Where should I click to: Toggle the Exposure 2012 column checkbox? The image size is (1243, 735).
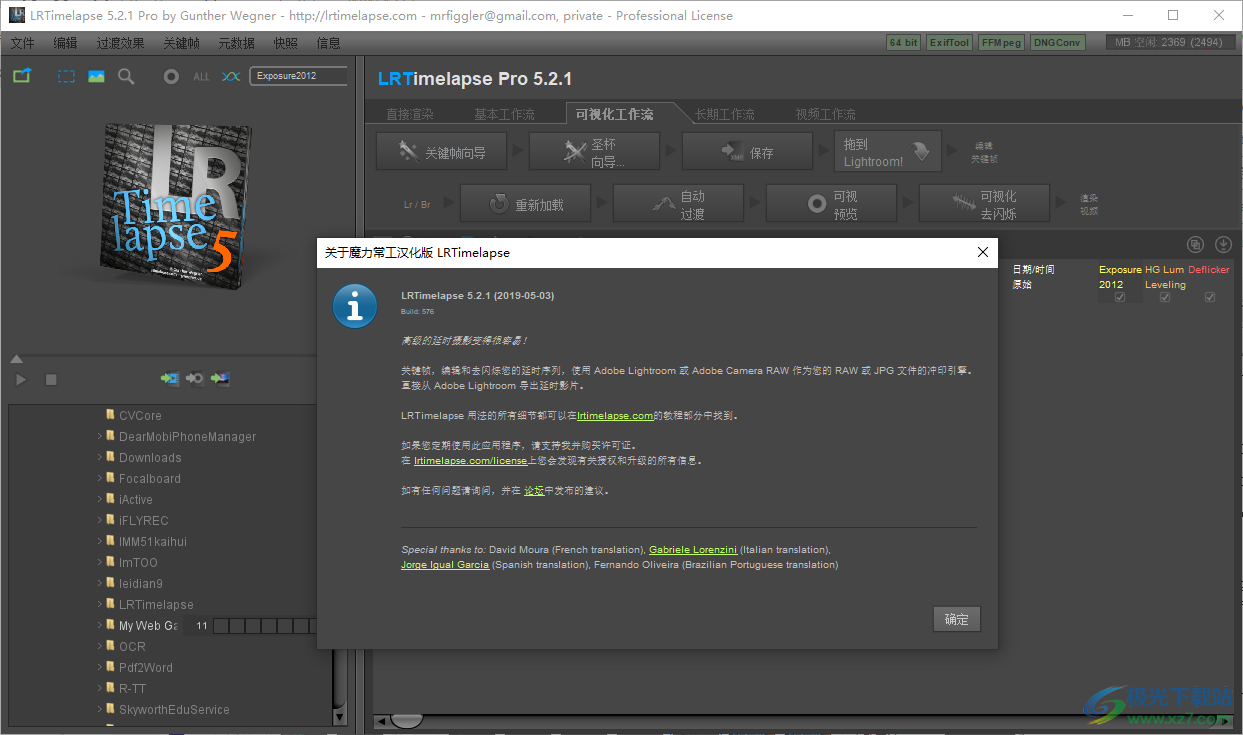[x=1120, y=297]
